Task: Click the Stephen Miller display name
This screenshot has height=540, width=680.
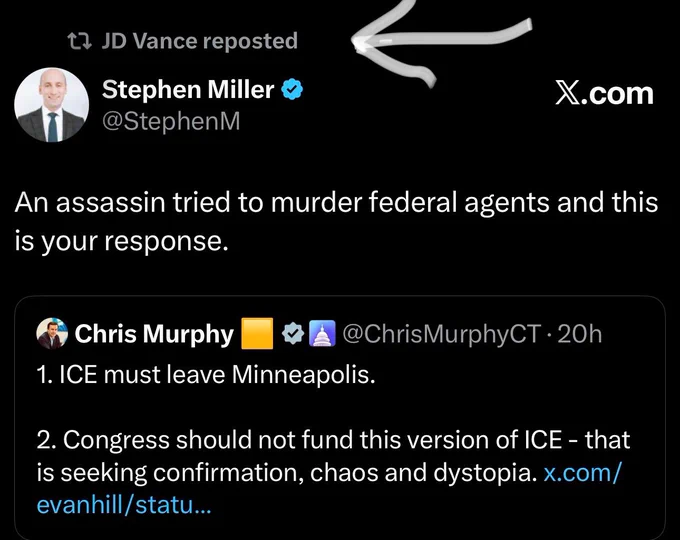Action: [x=188, y=90]
